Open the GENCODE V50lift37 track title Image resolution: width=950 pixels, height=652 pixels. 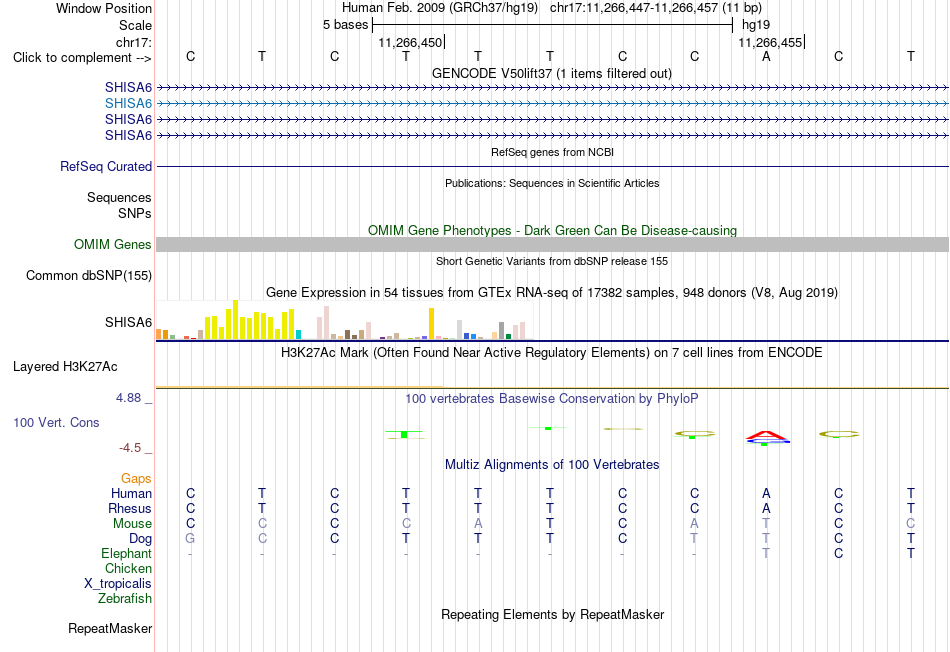(x=551, y=73)
